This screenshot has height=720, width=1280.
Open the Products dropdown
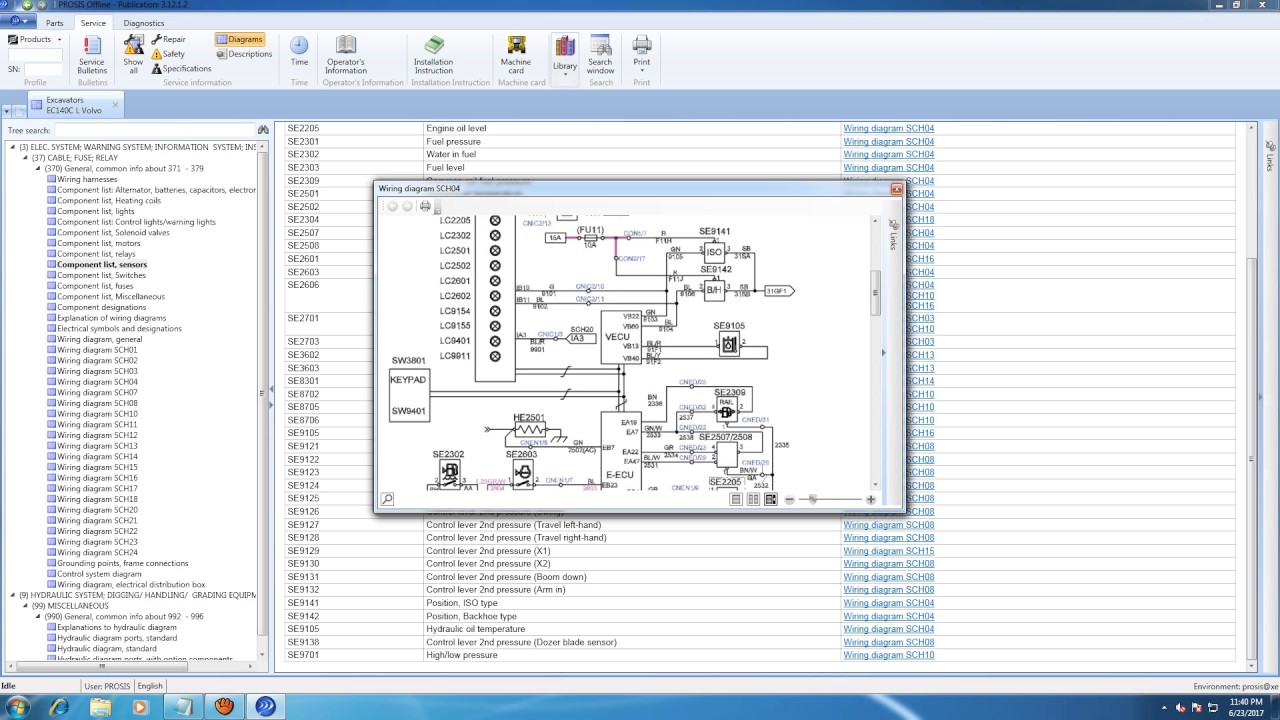pyautogui.click(x=35, y=40)
